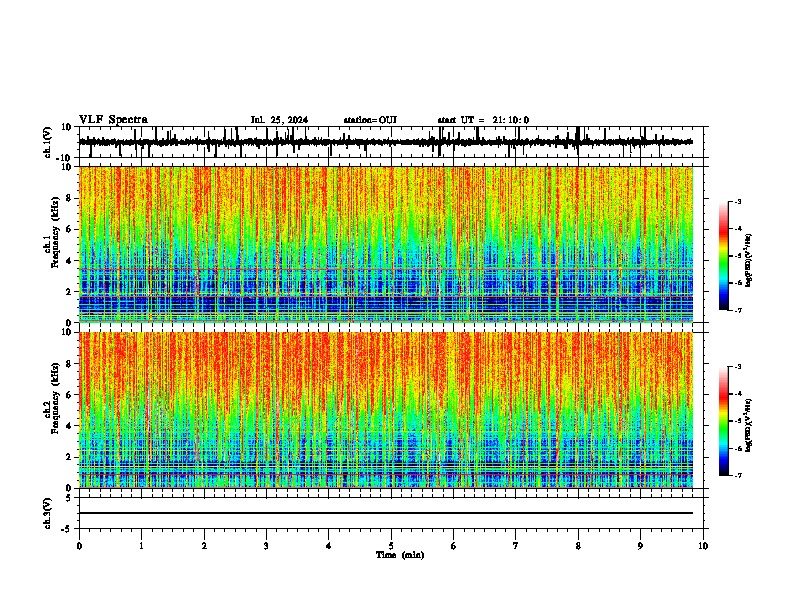
Task: Click the "8" kHz tick on ch.1 spectrogram
Action: pos(70,198)
